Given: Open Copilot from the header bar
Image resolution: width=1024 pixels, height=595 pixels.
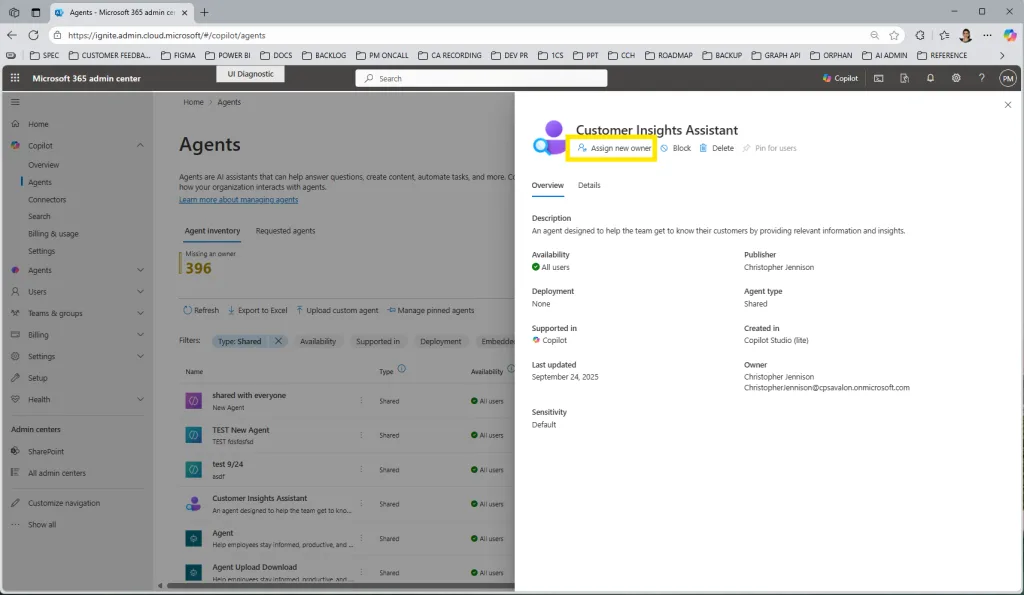Looking at the screenshot, I should tap(840, 78).
